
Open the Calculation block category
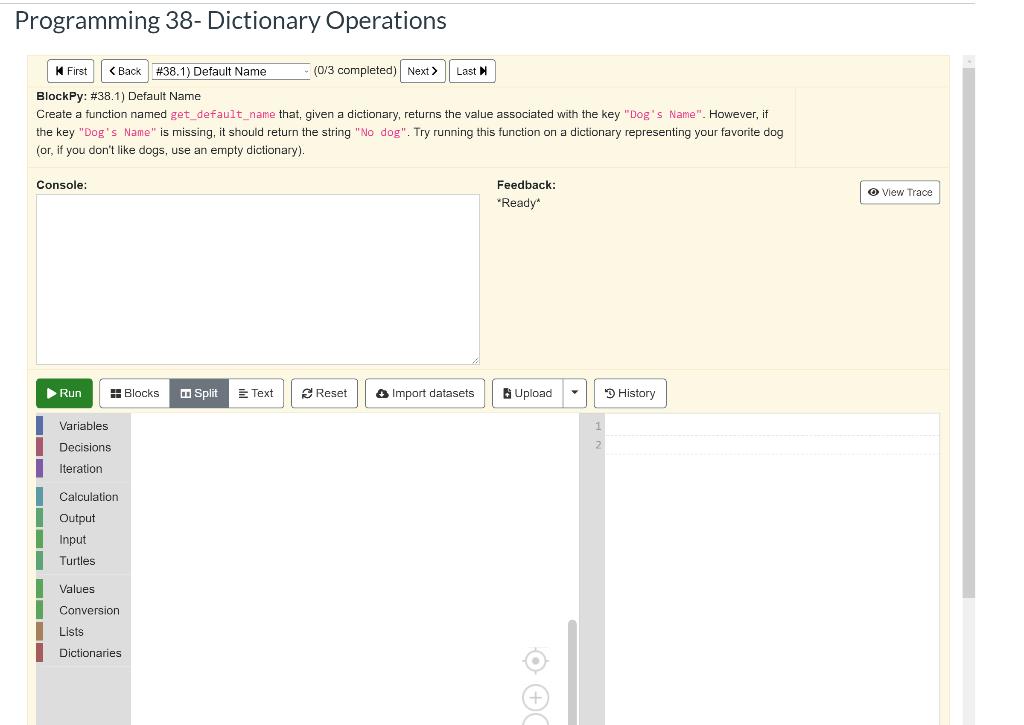point(84,497)
